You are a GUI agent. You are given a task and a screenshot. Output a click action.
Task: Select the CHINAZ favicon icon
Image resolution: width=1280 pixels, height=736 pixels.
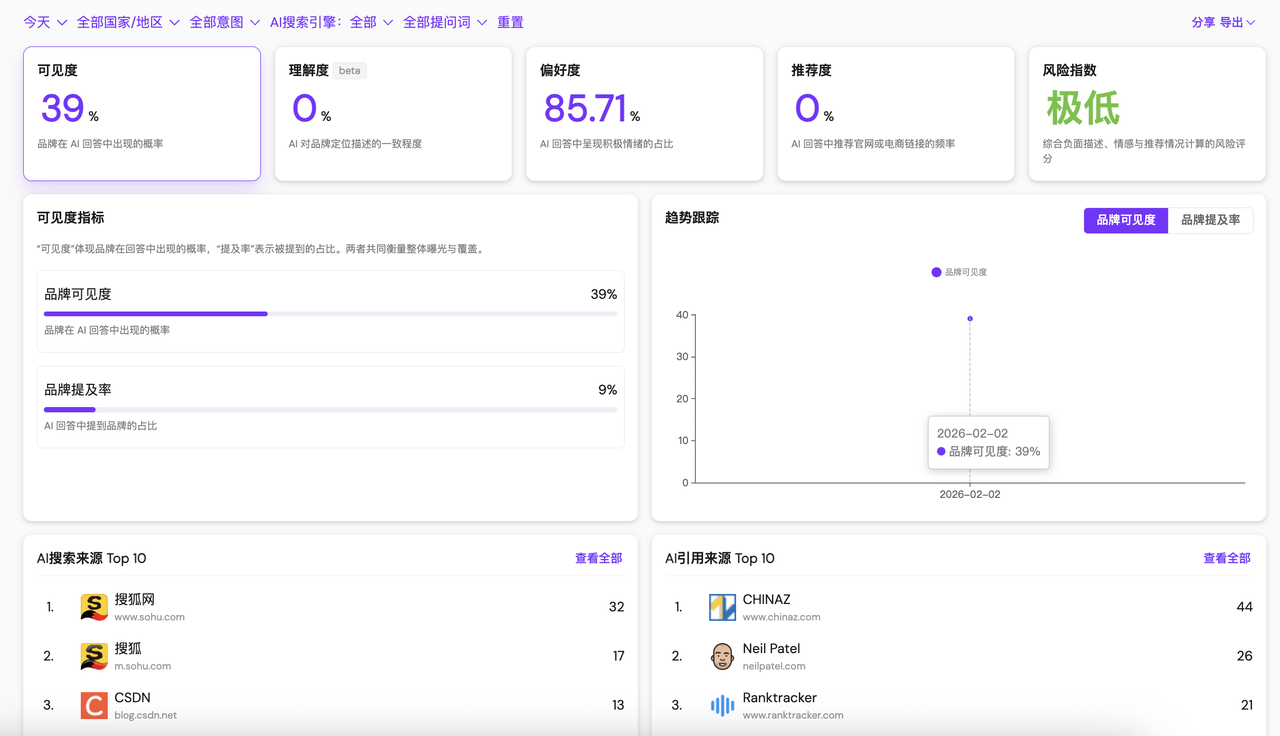click(x=721, y=606)
